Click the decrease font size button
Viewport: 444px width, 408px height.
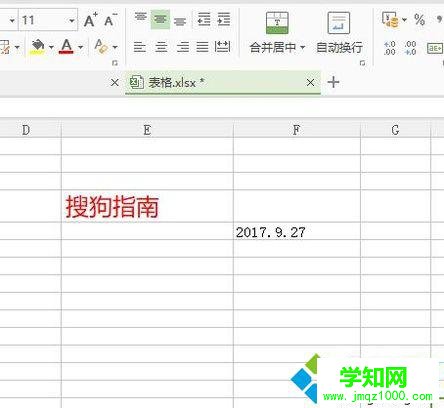coord(110,20)
